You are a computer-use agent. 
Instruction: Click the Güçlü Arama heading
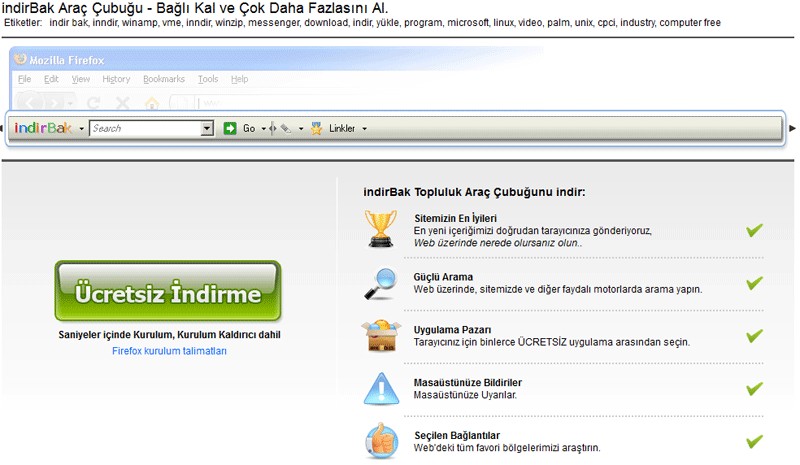coord(443,277)
